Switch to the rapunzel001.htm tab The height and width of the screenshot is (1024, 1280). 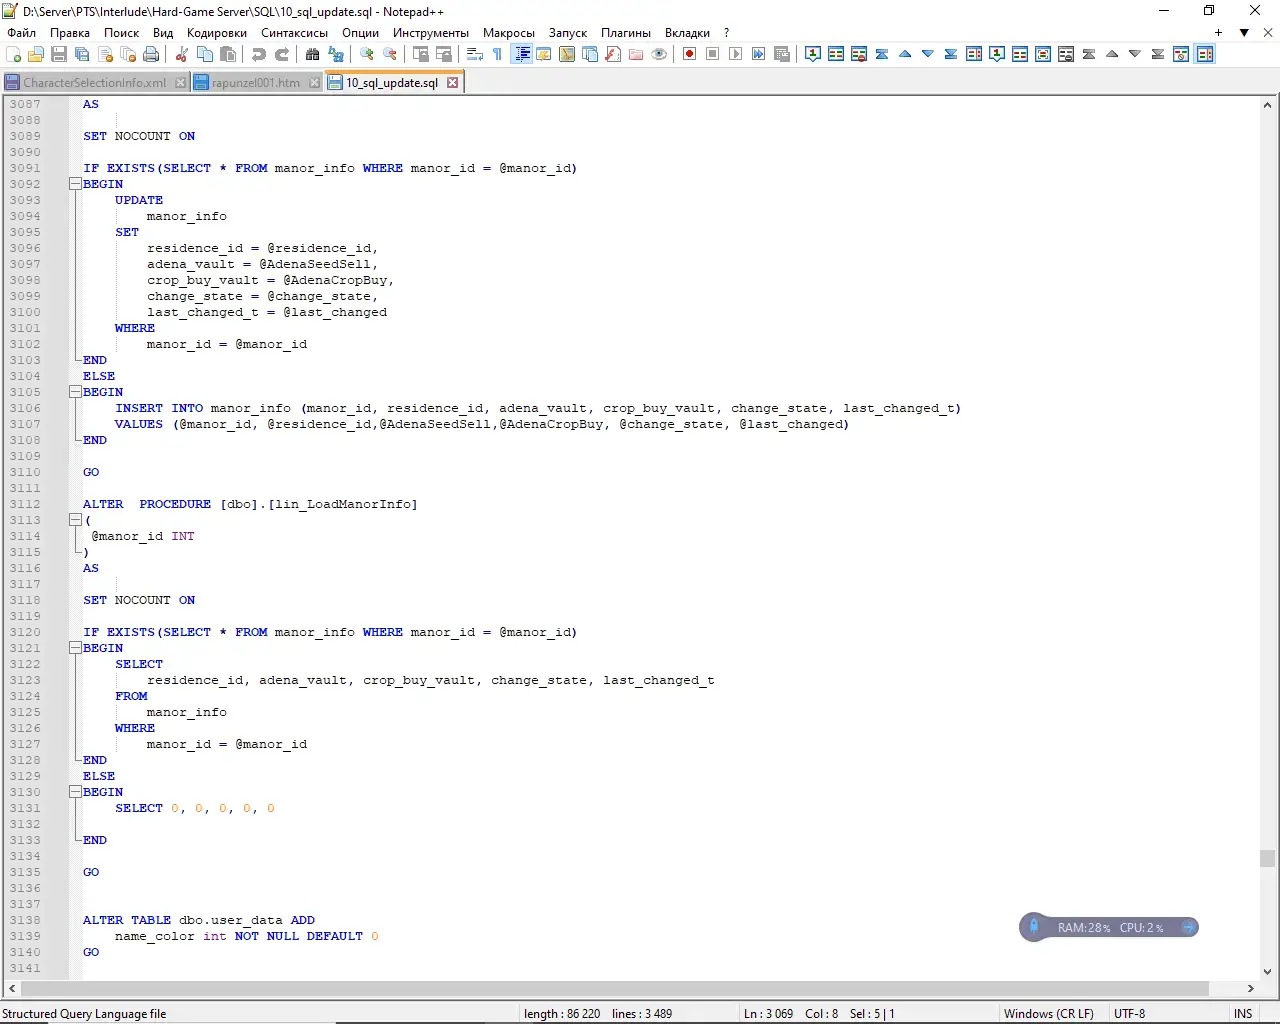256,83
